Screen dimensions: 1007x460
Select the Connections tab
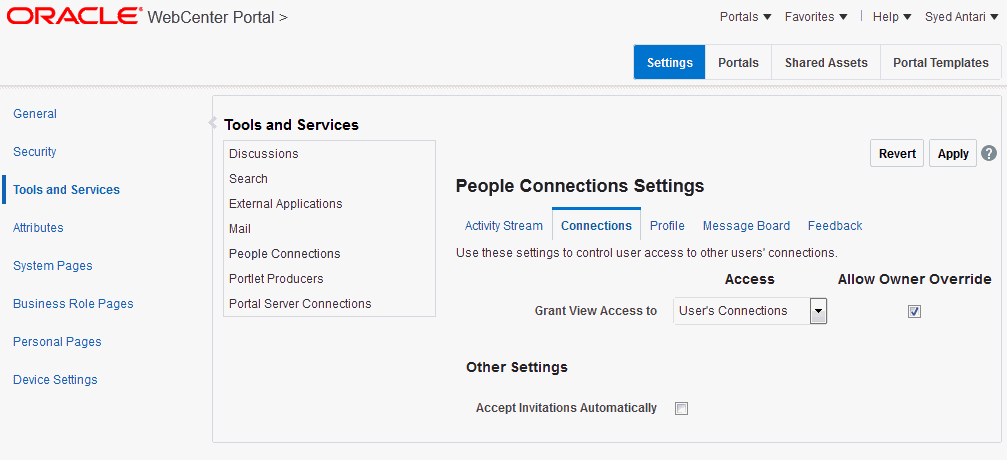click(596, 226)
